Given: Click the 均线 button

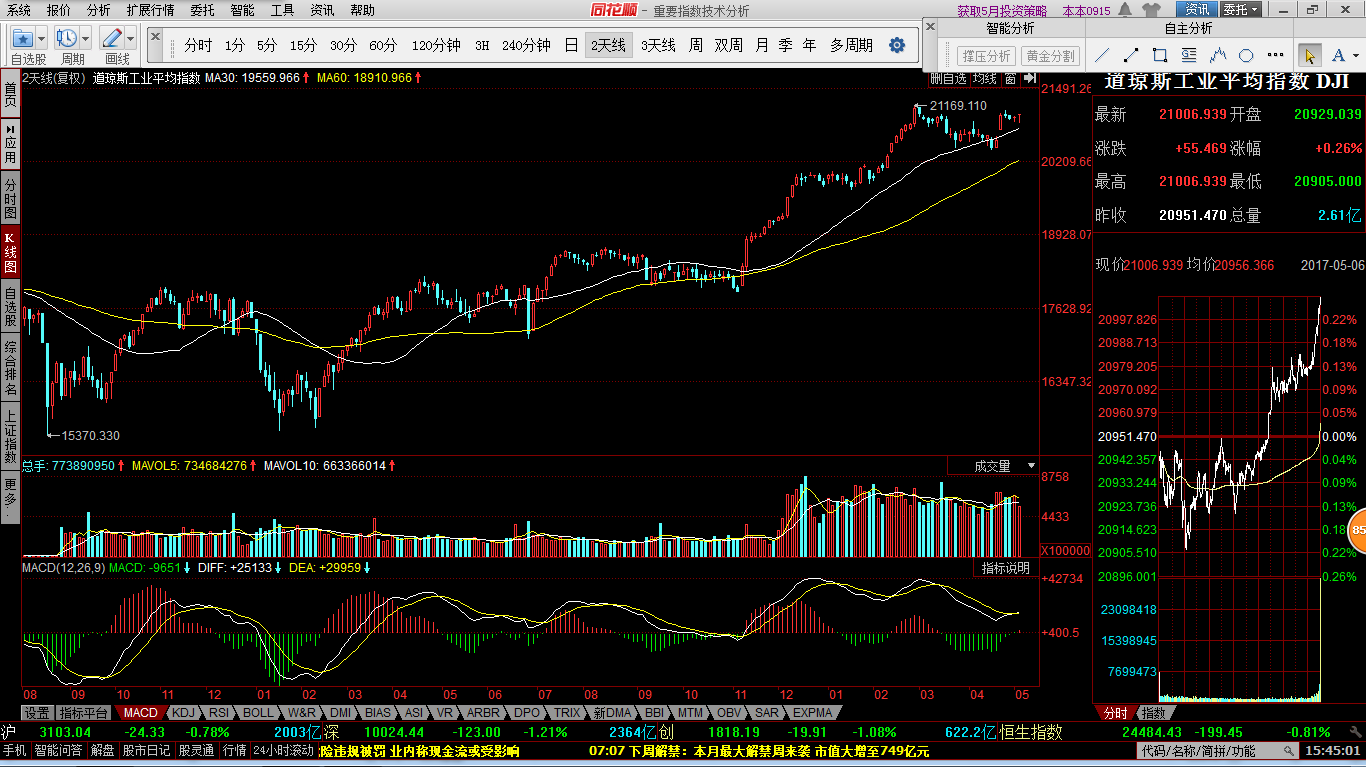Looking at the screenshot, I should (x=985, y=78).
